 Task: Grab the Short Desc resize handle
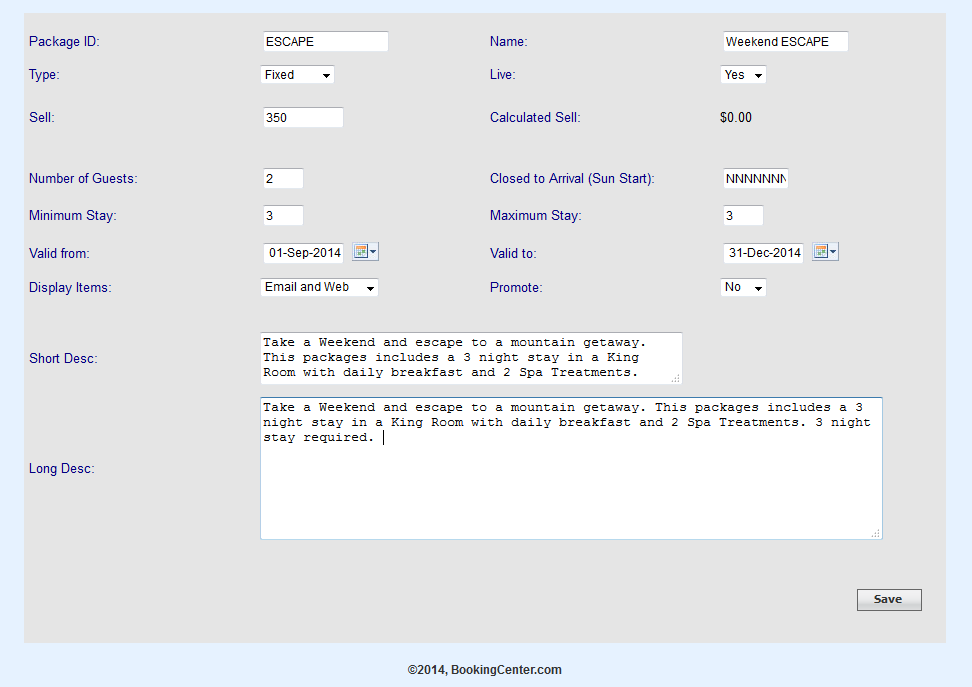(x=676, y=378)
